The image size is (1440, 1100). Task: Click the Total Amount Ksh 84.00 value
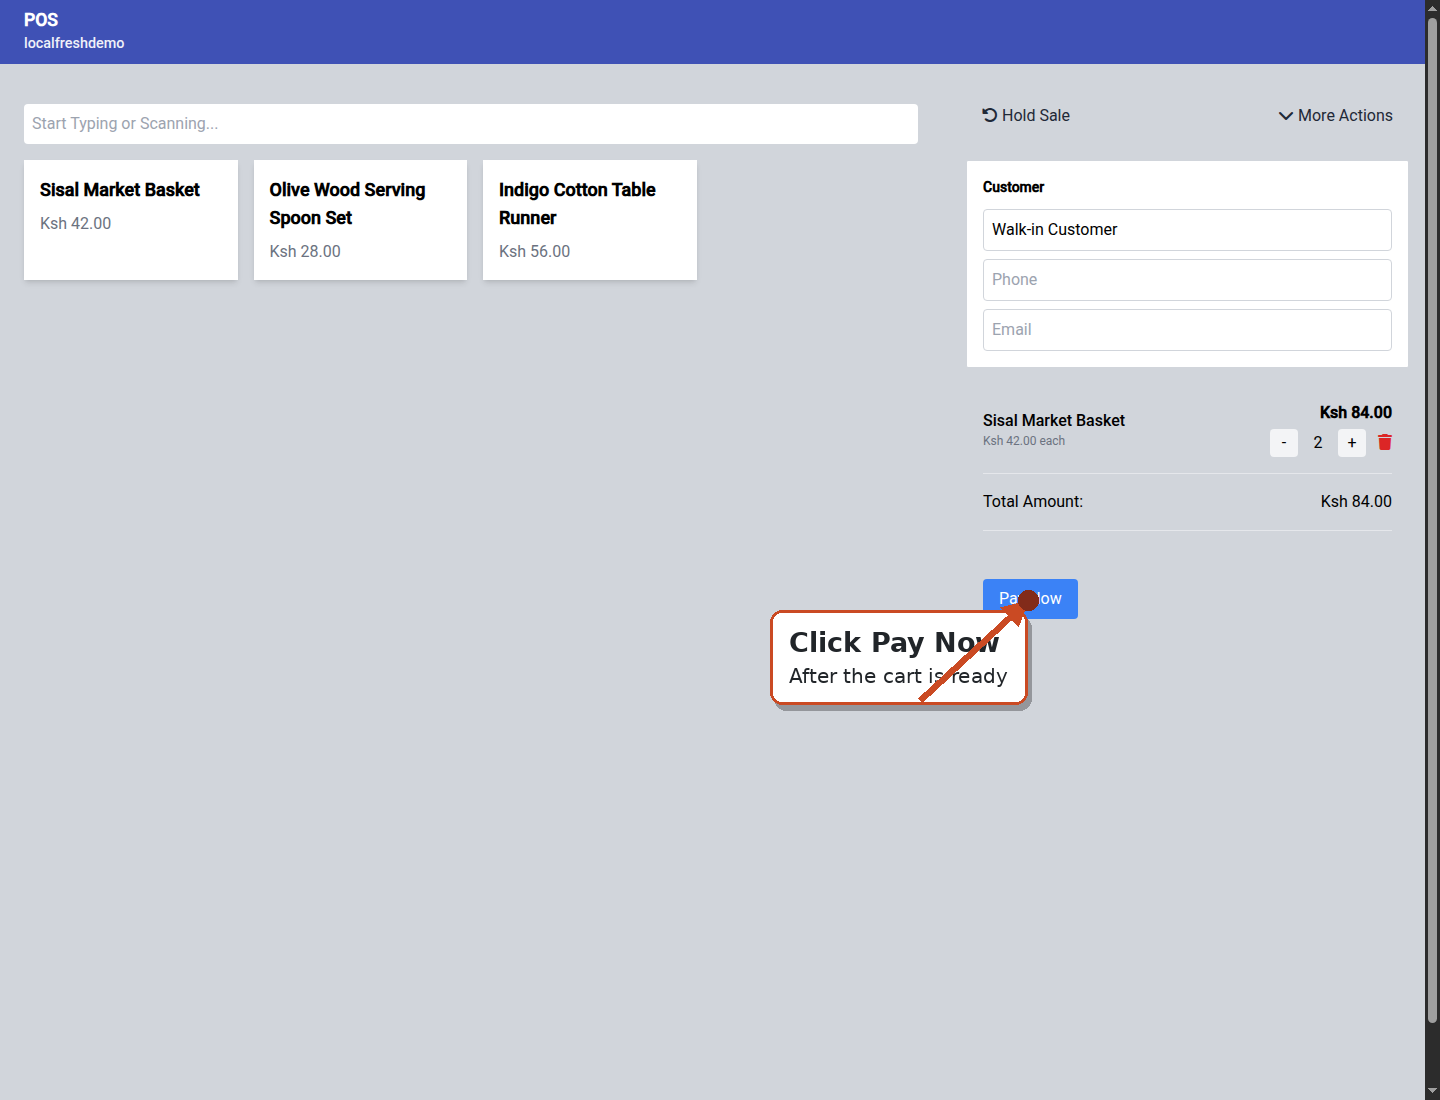click(1356, 501)
